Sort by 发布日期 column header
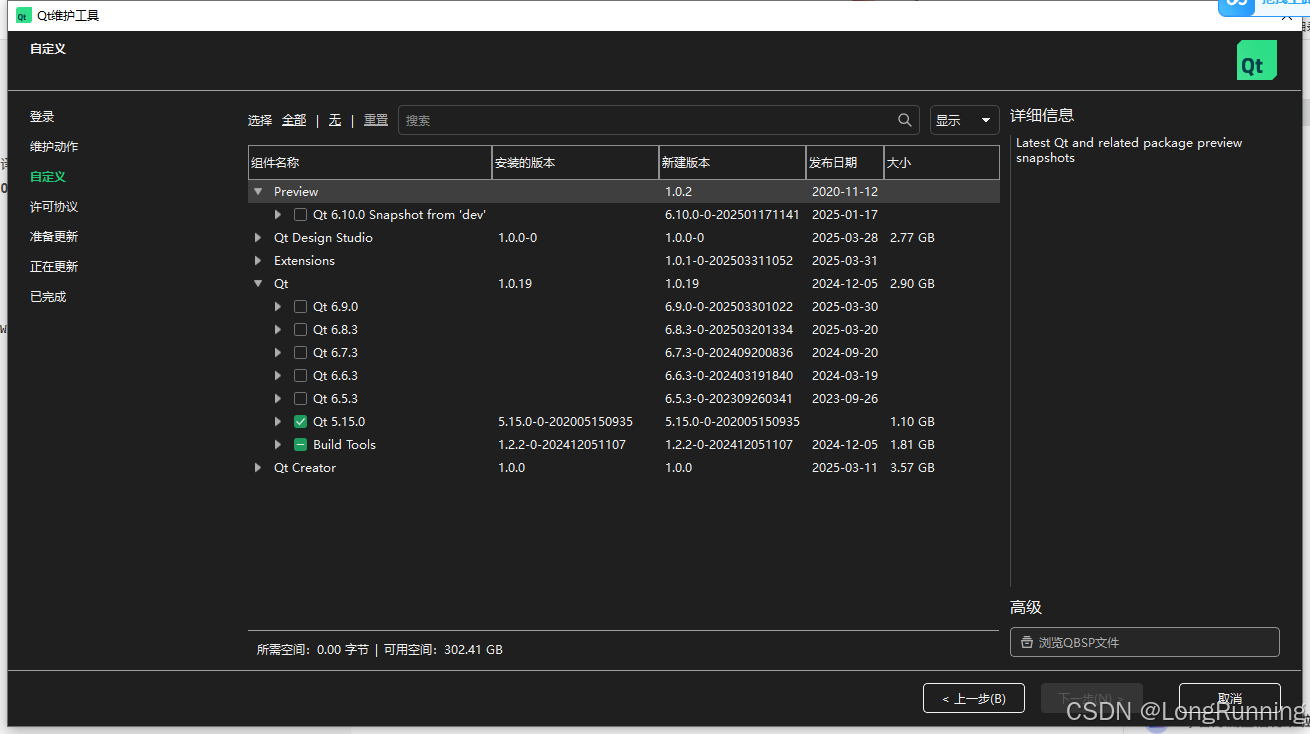1310x734 pixels. pos(845,162)
